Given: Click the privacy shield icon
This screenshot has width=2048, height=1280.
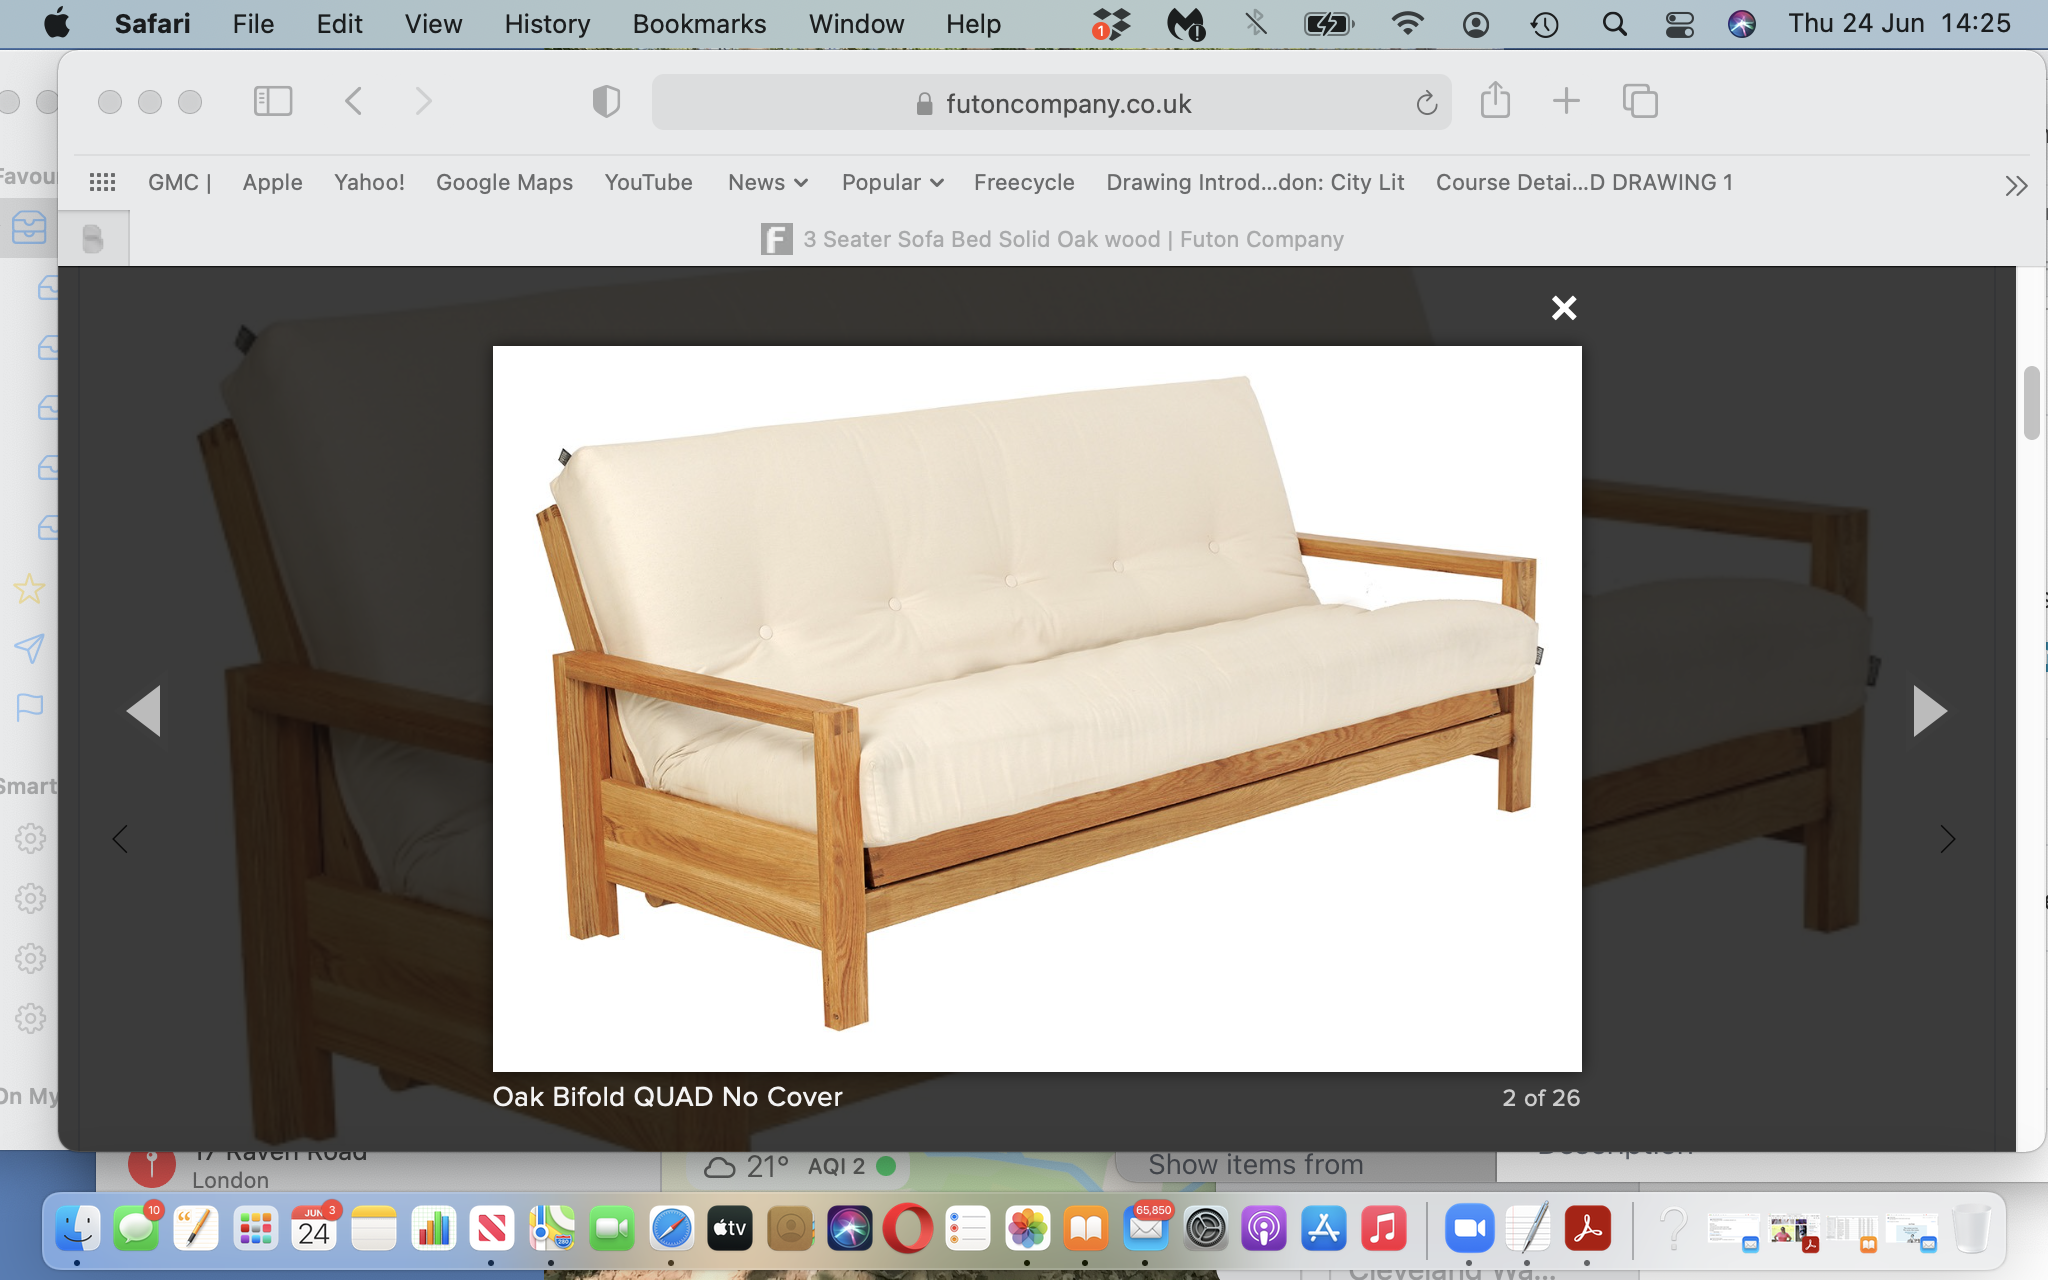Looking at the screenshot, I should 607,101.
